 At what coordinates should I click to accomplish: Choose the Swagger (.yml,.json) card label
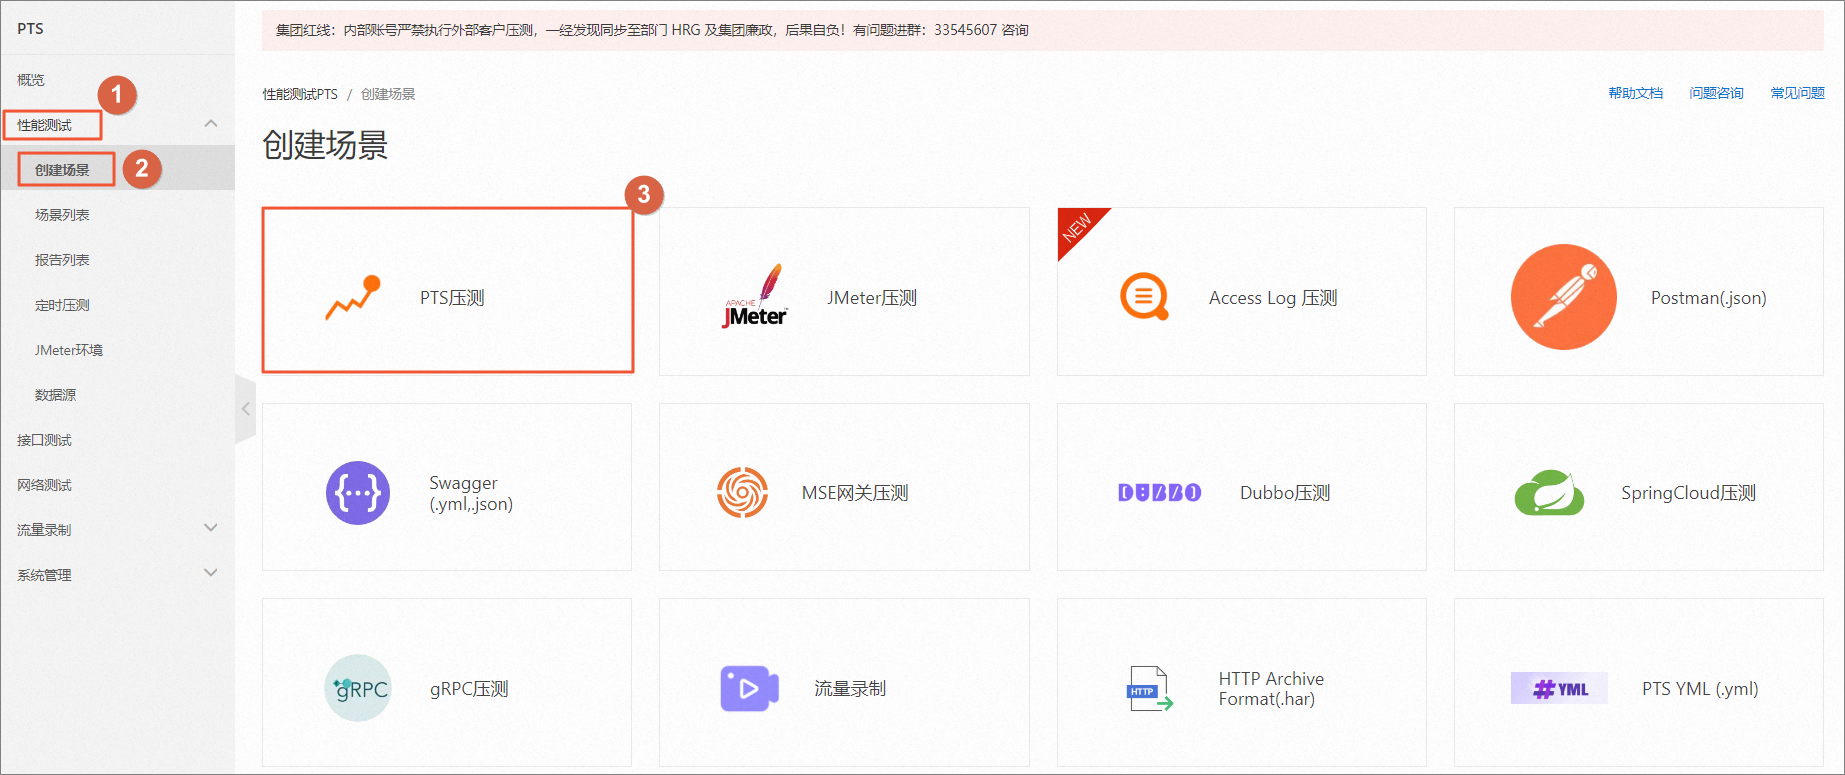[471, 493]
